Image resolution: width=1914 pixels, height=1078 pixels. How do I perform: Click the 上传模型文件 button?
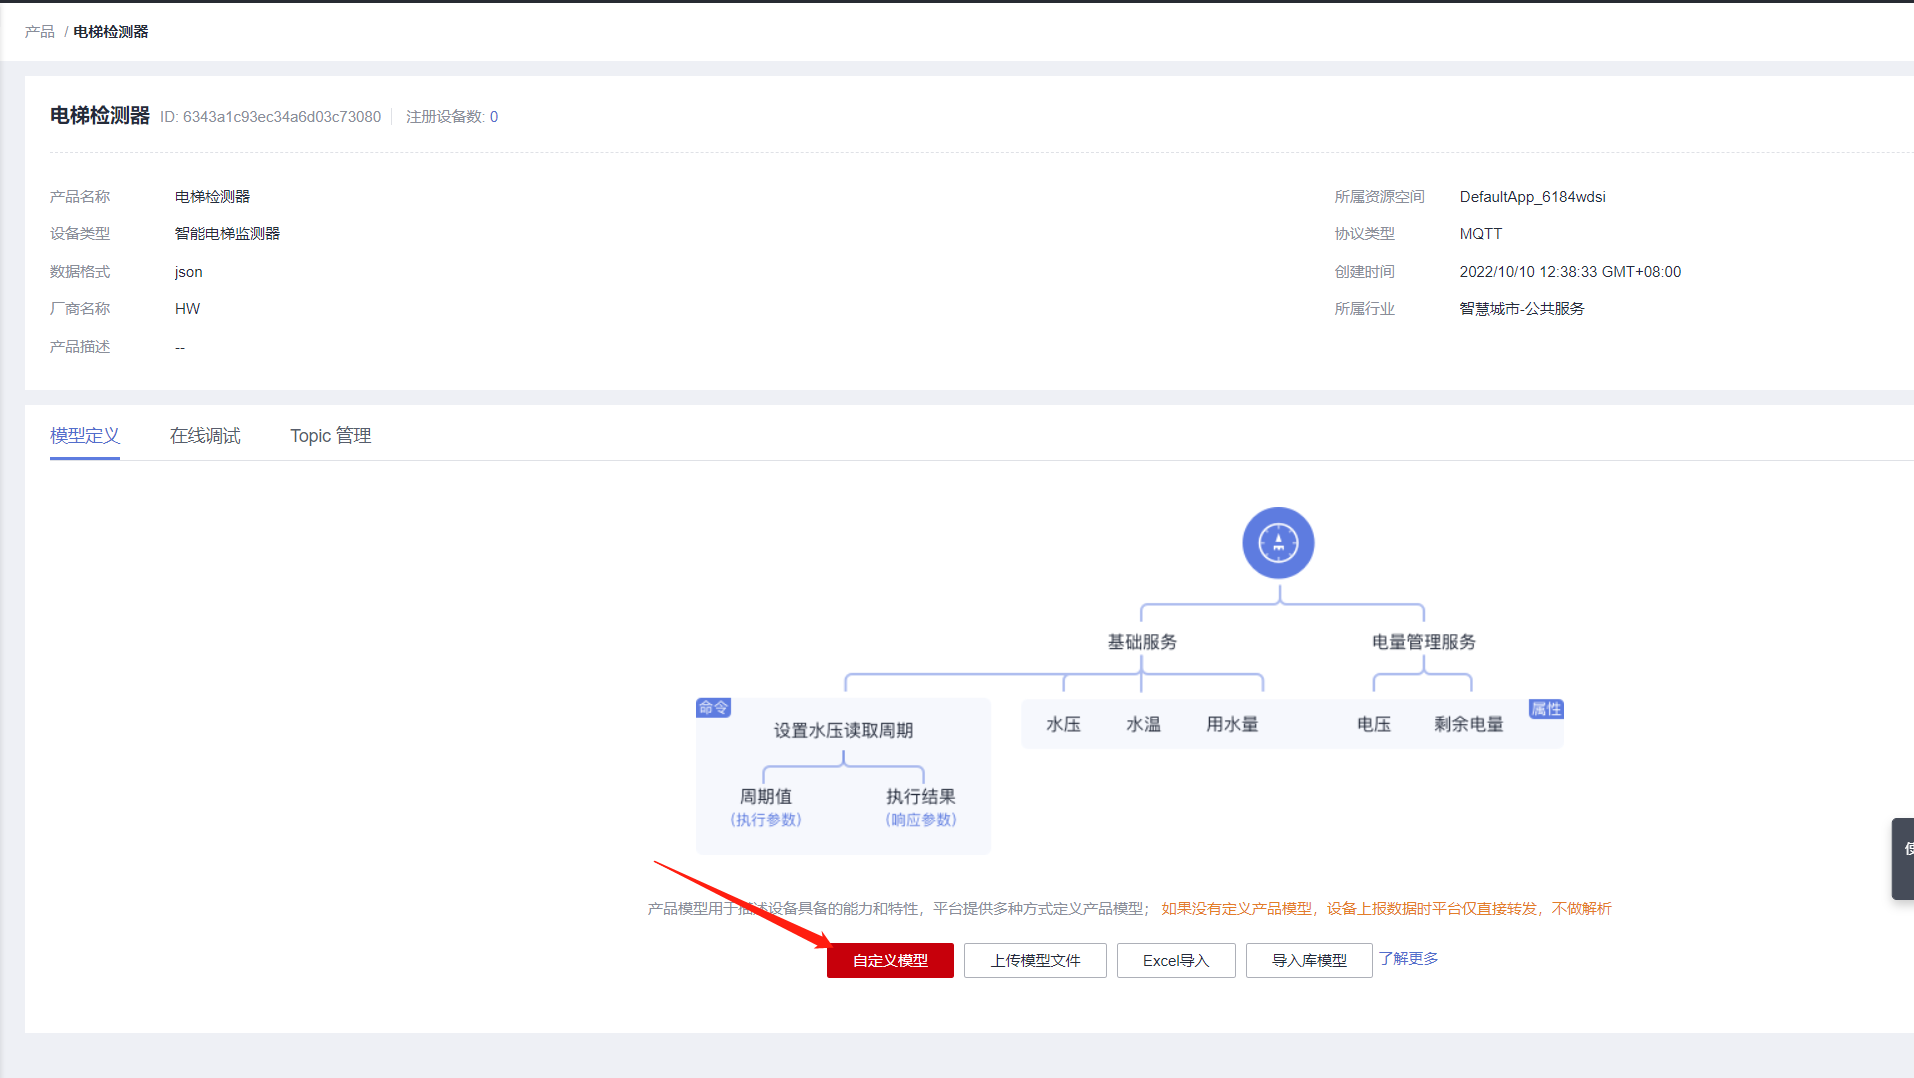(1035, 961)
